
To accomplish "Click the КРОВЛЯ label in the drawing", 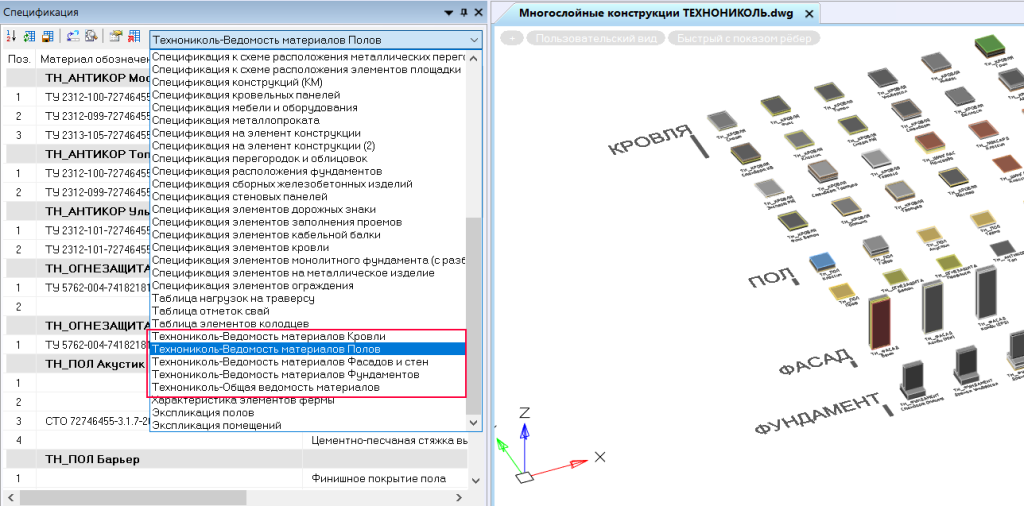I will [650, 139].
